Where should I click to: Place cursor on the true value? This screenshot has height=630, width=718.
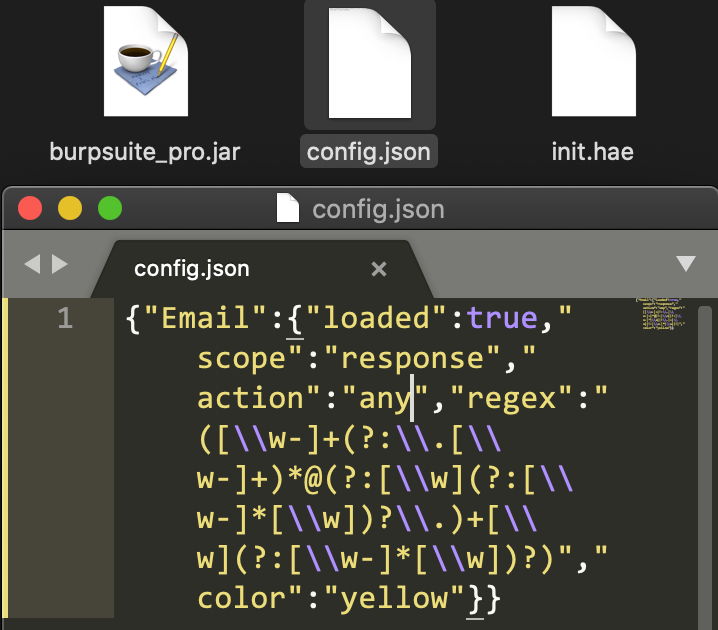click(x=503, y=319)
